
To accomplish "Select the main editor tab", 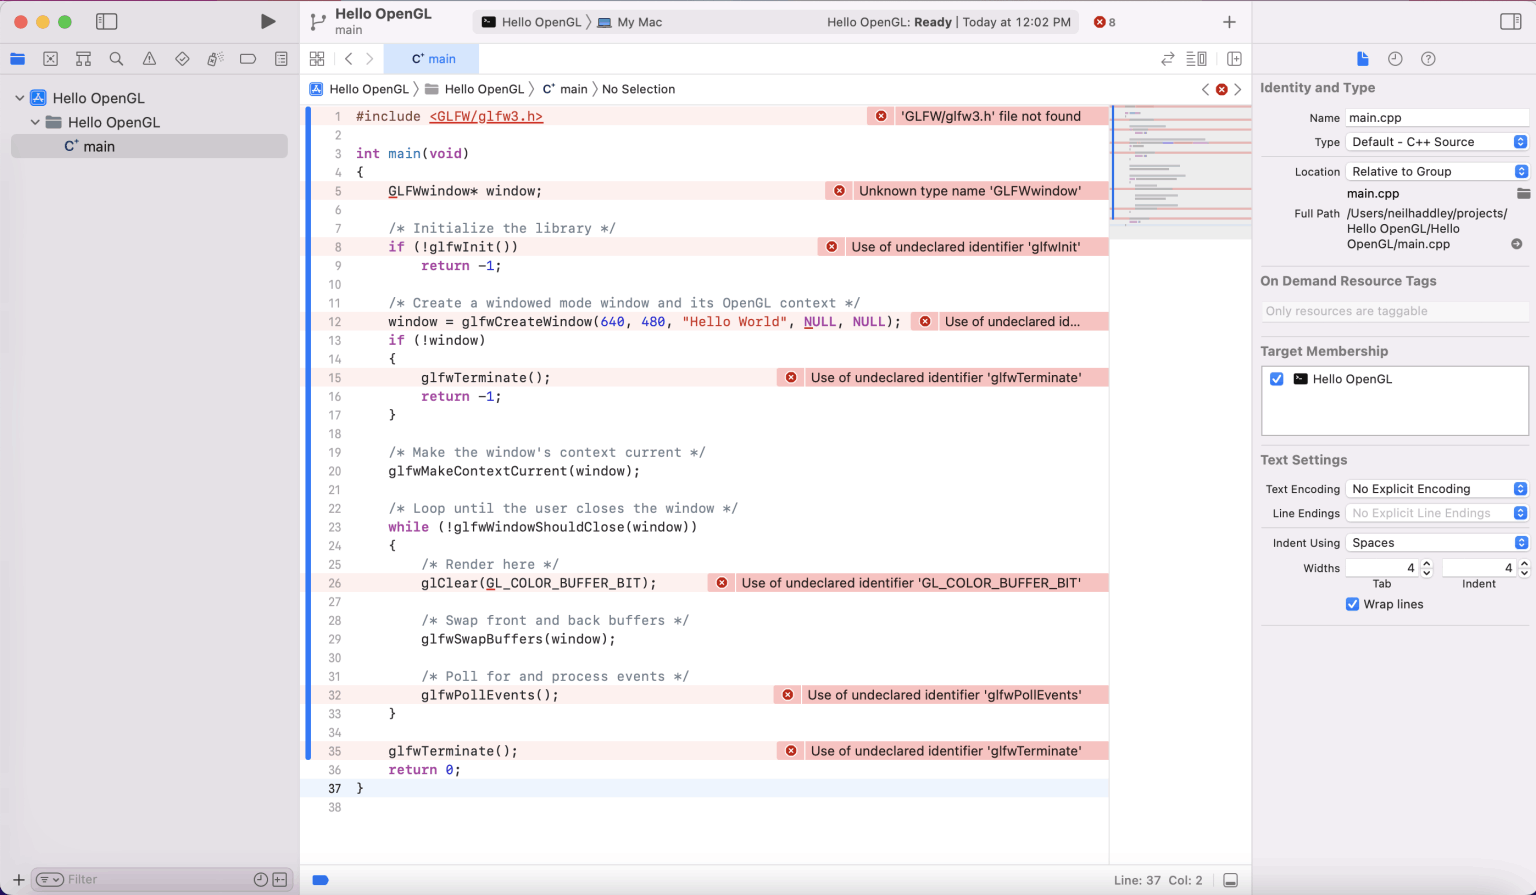I will (x=432, y=59).
